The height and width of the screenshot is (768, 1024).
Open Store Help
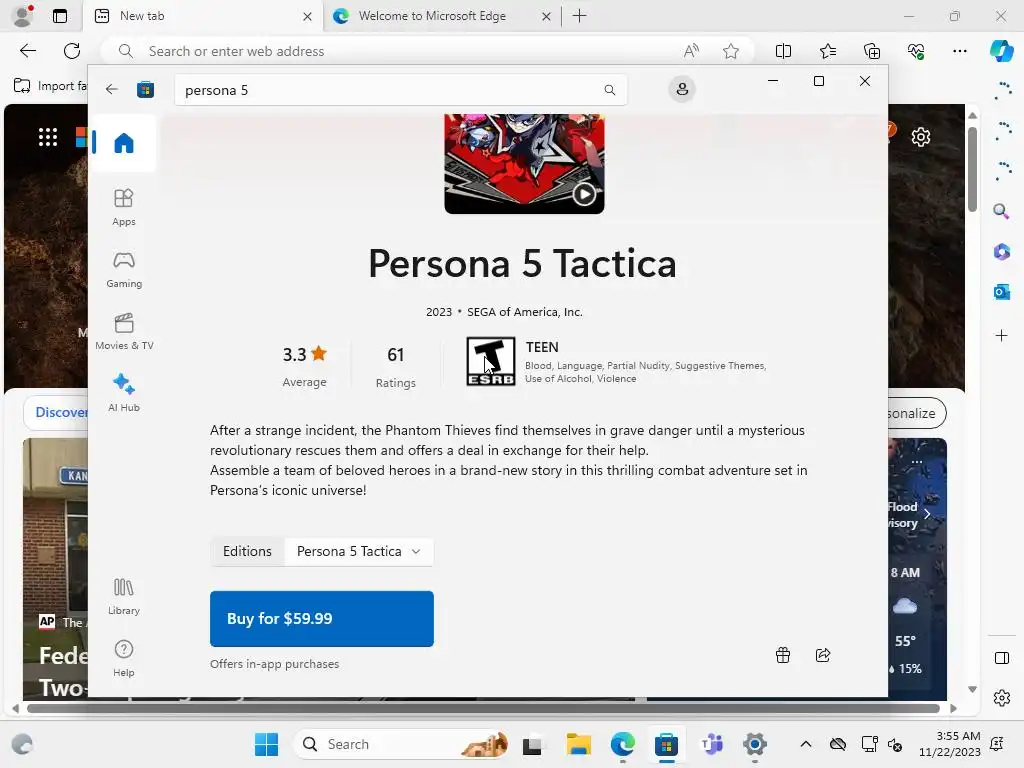(123, 658)
